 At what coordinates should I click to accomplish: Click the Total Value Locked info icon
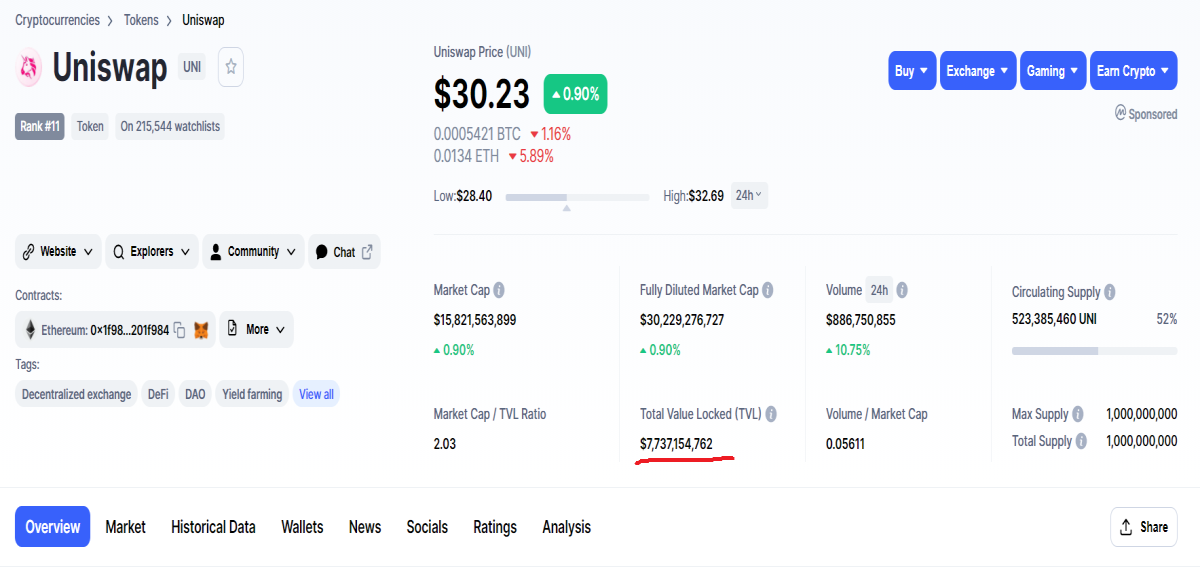tap(771, 414)
